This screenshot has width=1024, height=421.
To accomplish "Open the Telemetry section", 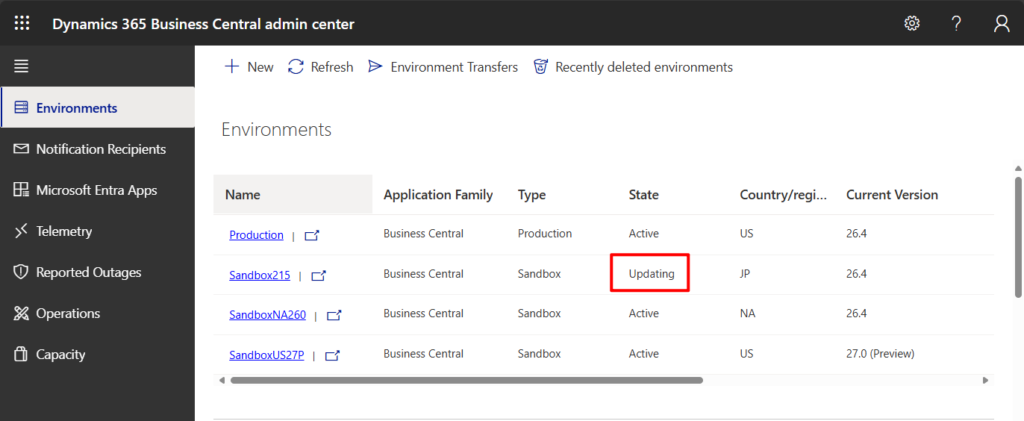I will pos(64,231).
